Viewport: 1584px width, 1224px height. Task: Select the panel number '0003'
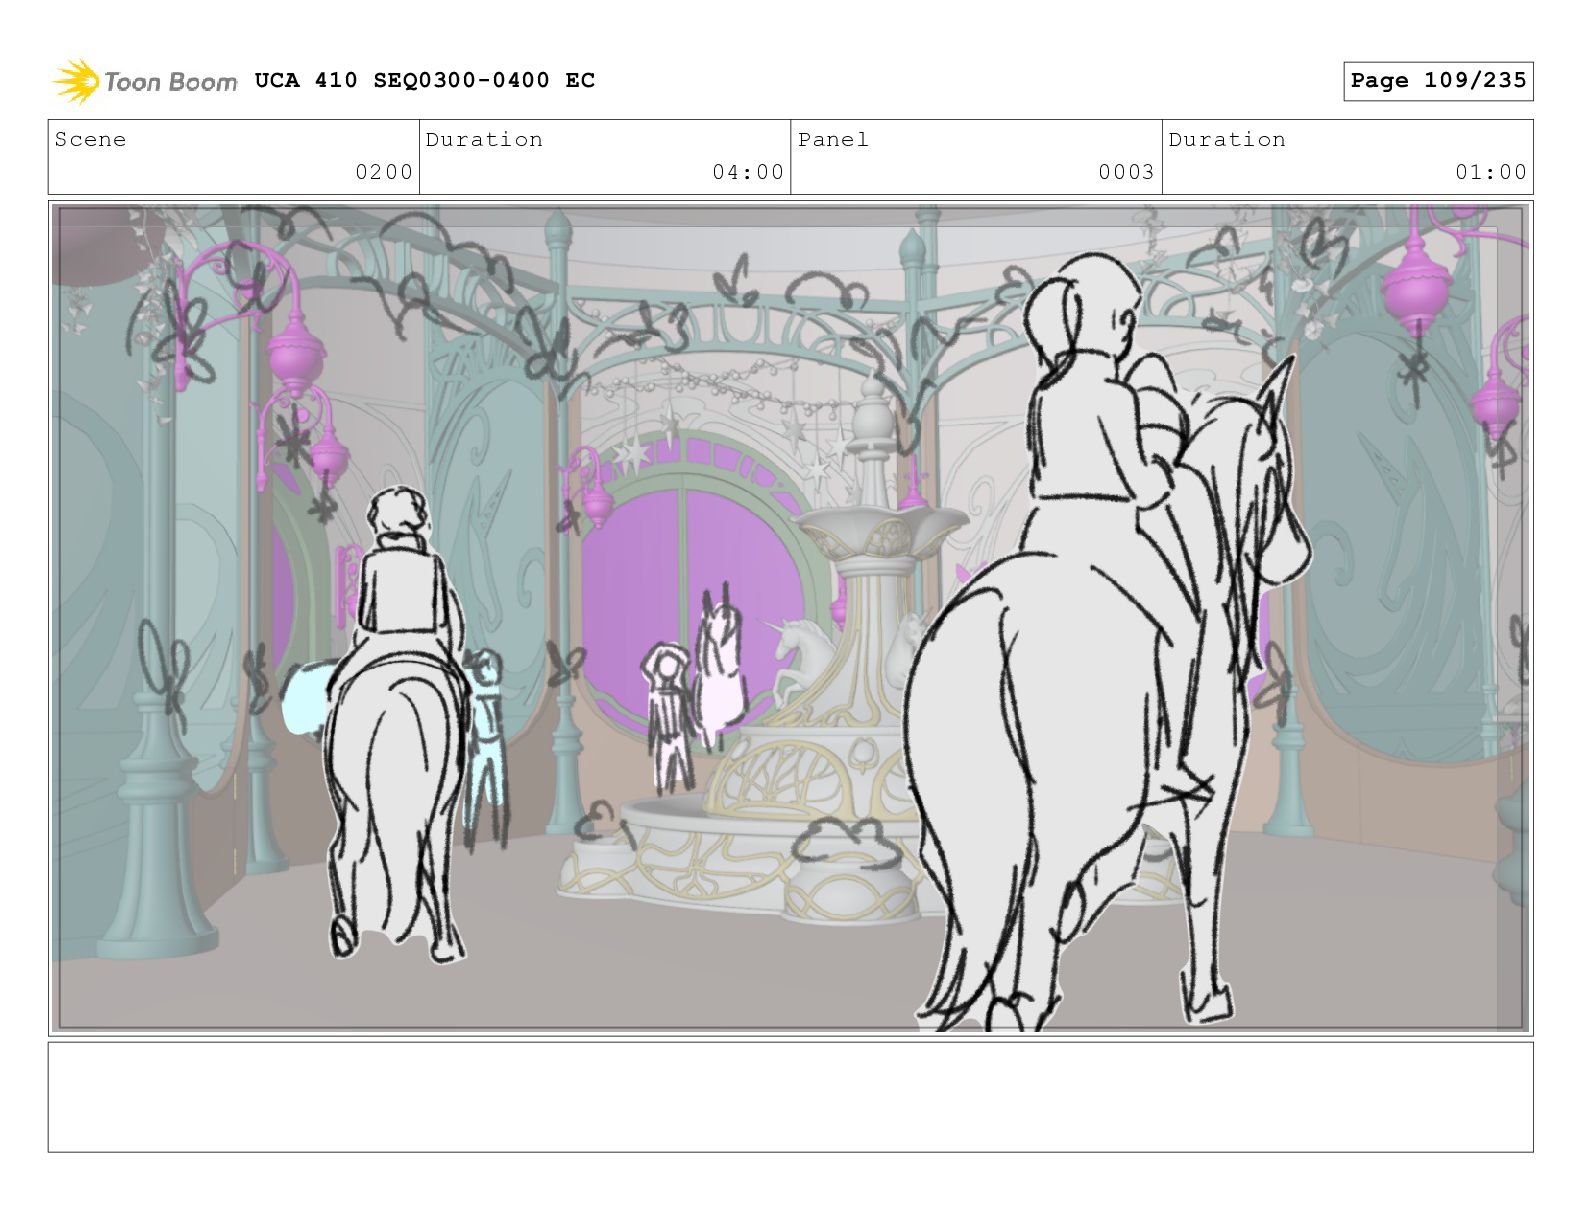click(x=1126, y=172)
